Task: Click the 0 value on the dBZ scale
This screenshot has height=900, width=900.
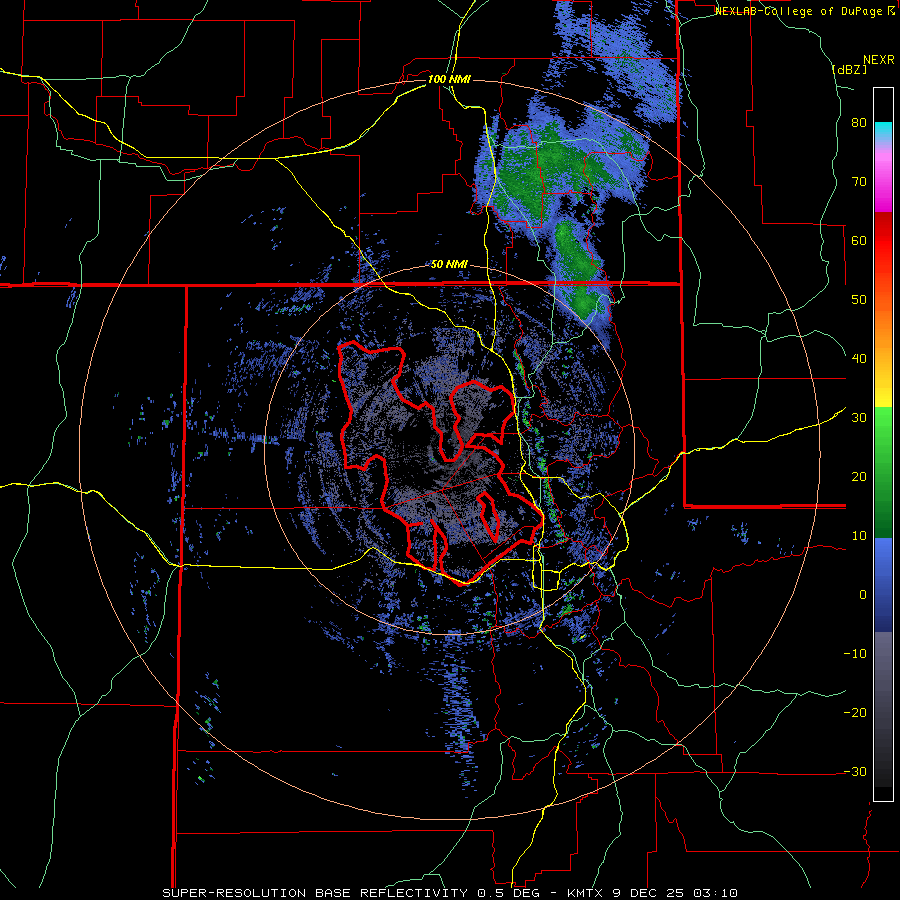Action: pyautogui.click(x=863, y=595)
